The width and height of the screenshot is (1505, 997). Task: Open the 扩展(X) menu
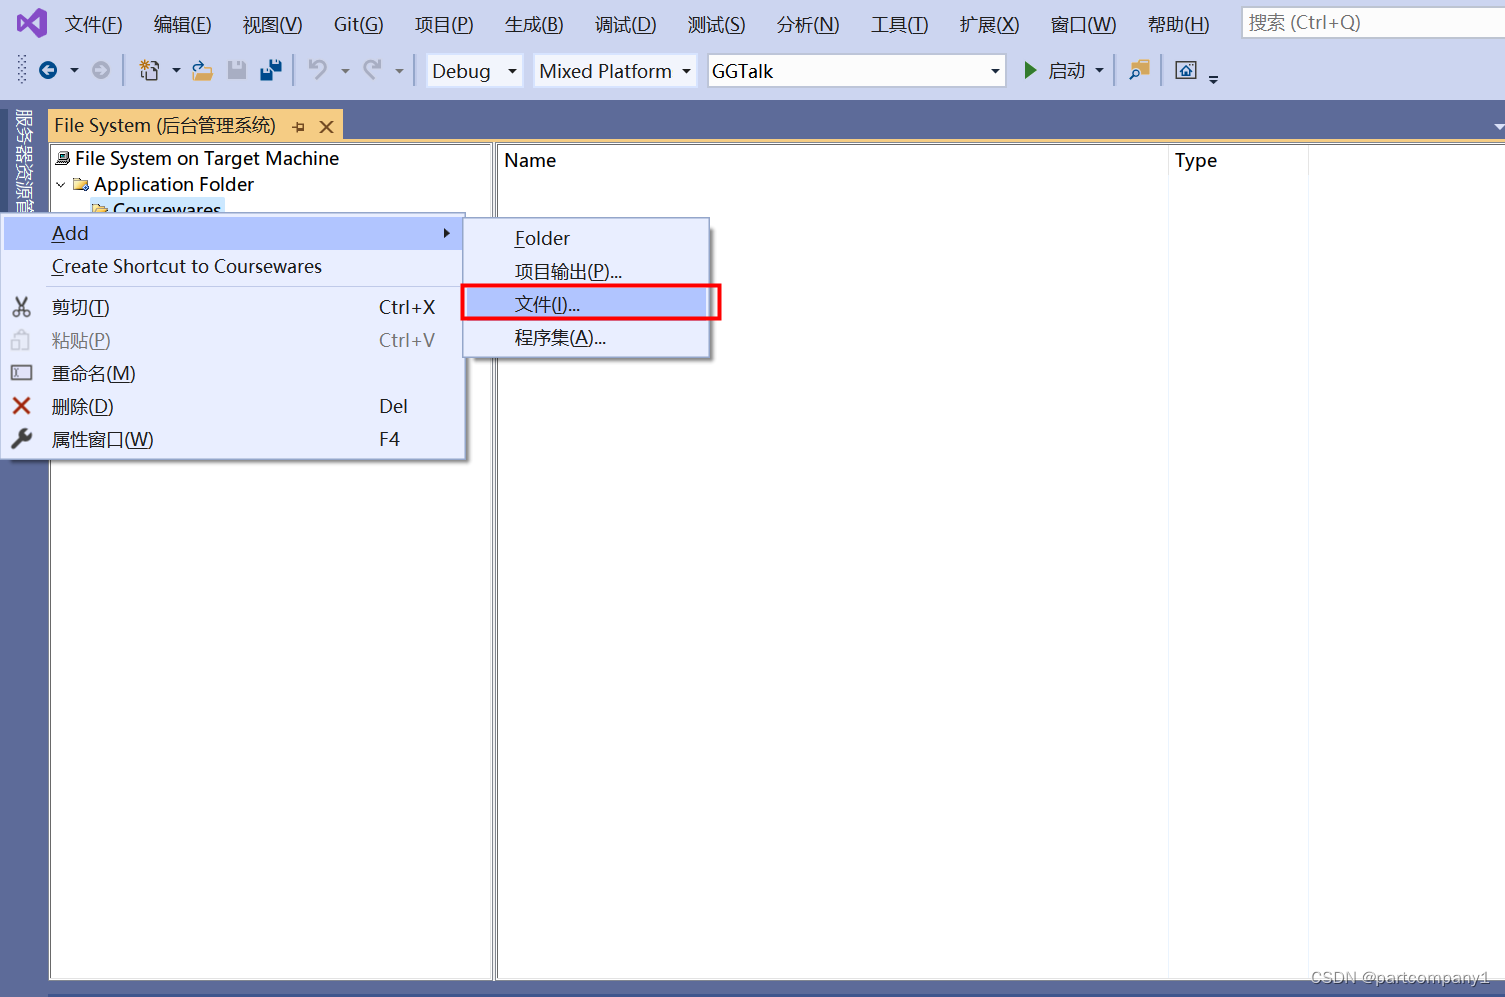(x=989, y=24)
